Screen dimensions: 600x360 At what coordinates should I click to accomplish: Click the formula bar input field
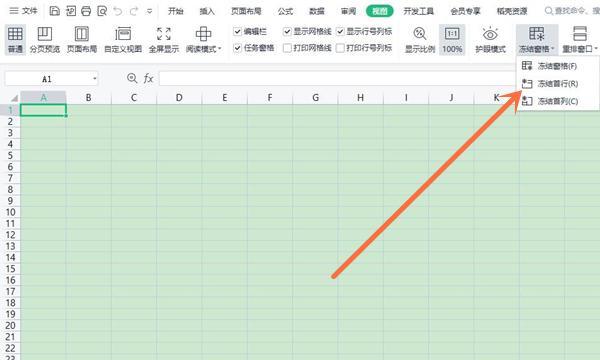(337, 79)
